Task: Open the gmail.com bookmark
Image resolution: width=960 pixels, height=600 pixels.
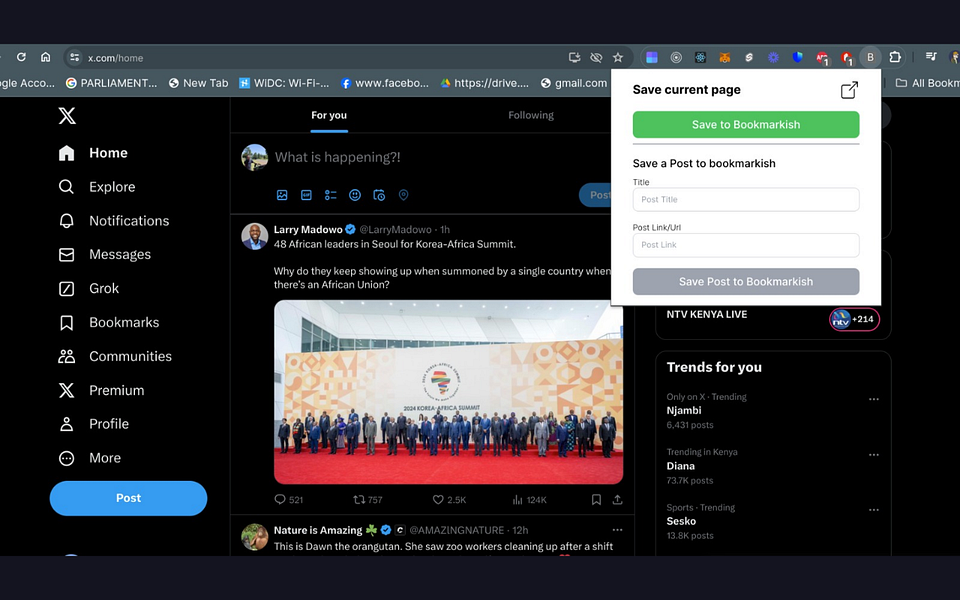Action: [574, 83]
